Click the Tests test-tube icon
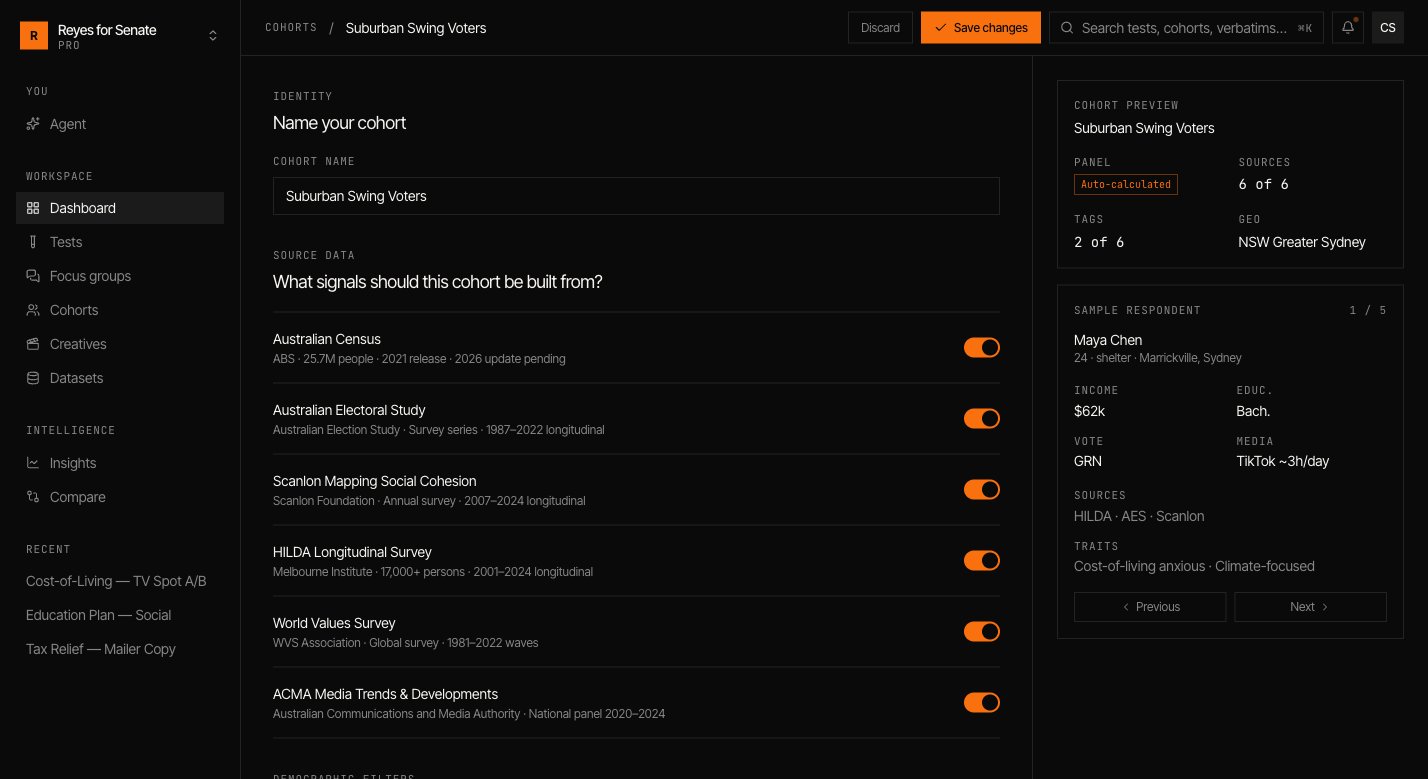Viewport: 1428px width, 779px height. (x=33, y=242)
